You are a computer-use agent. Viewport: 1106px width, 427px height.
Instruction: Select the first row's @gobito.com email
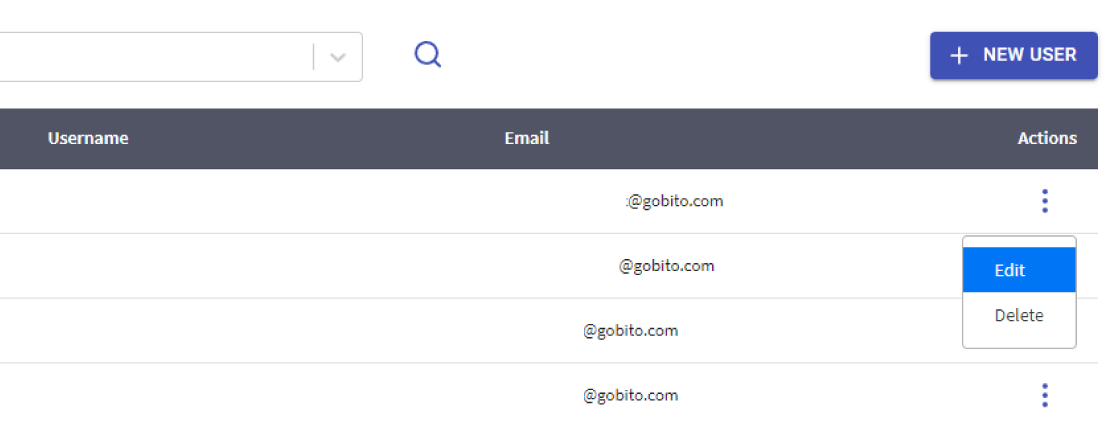pyautogui.click(x=675, y=201)
